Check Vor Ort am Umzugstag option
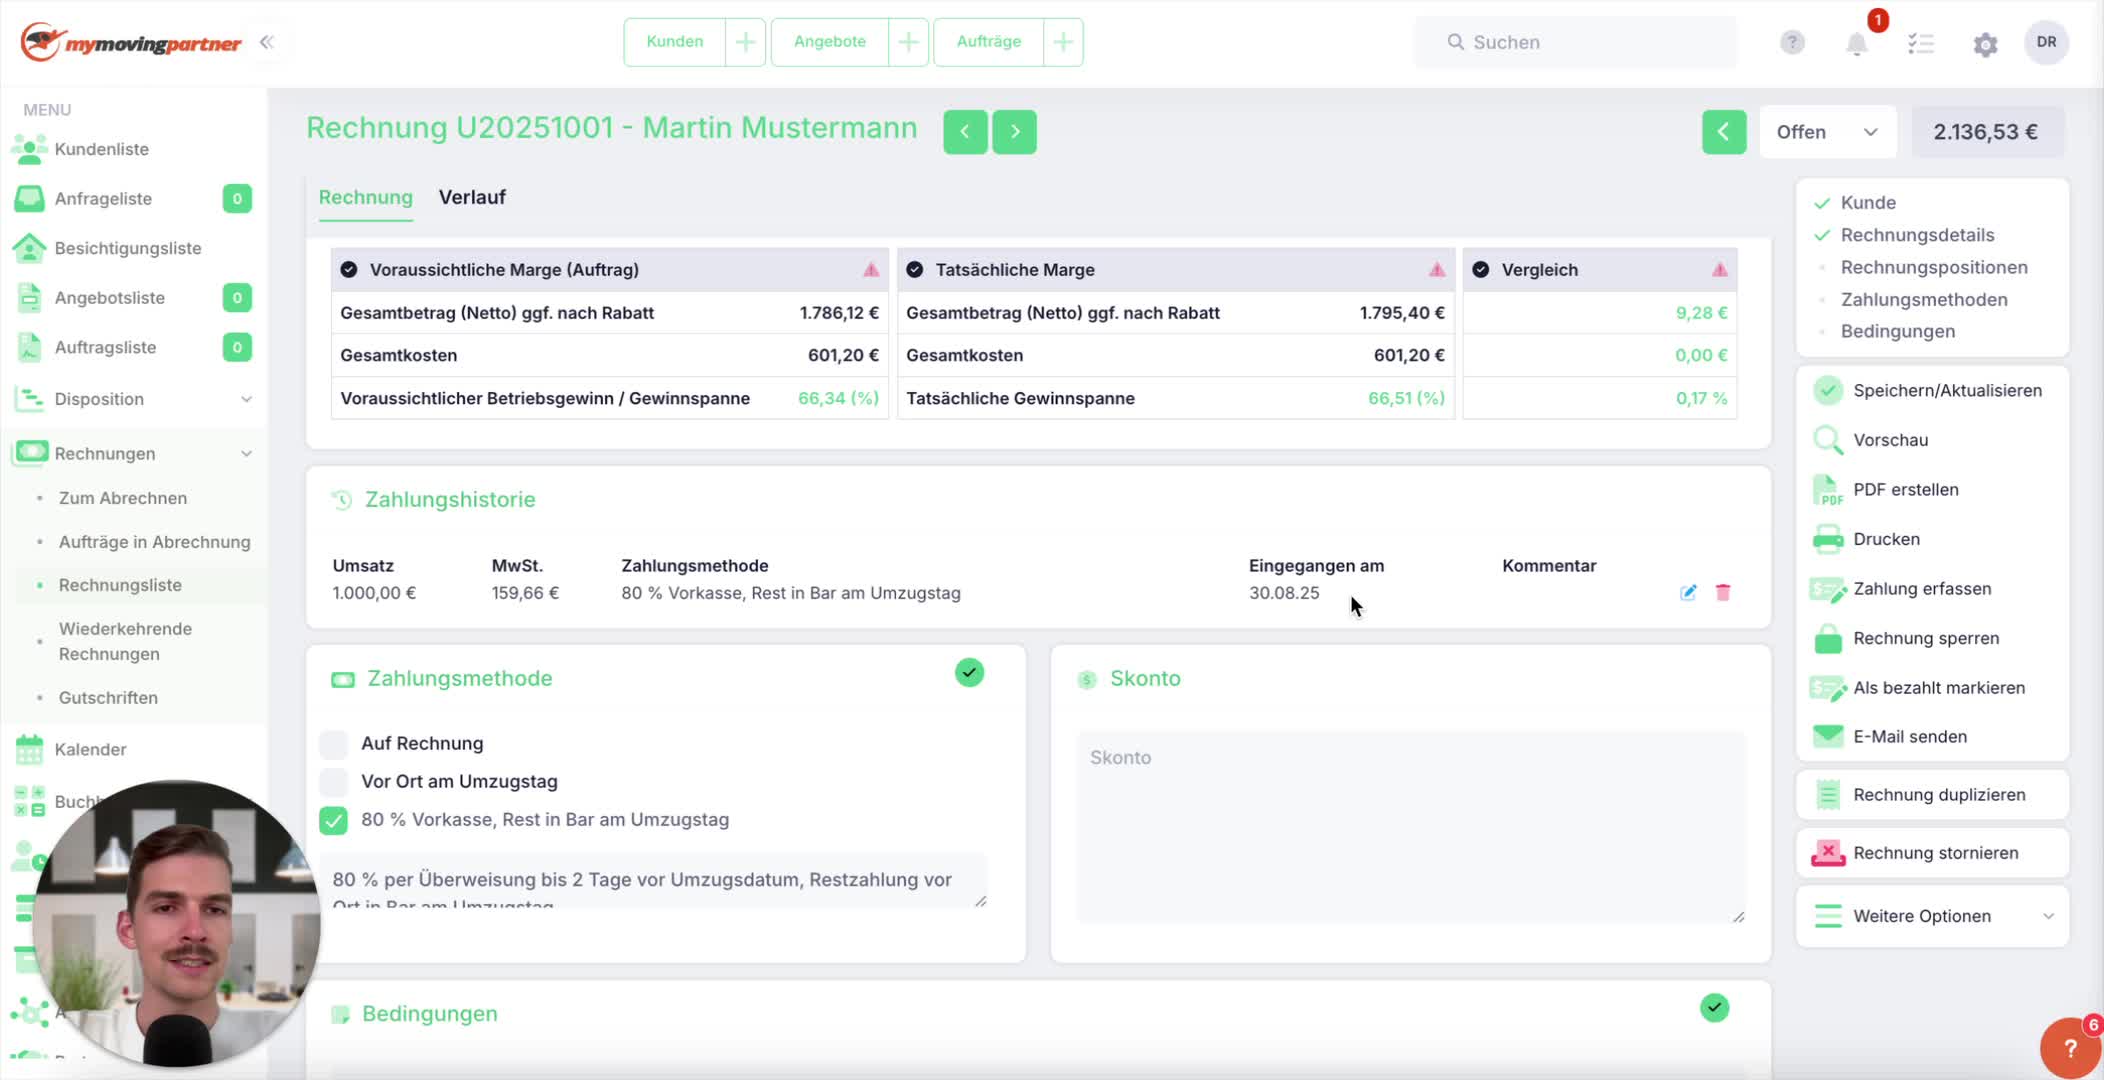The height and width of the screenshot is (1080, 2104). pyautogui.click(x=334, y=782)
